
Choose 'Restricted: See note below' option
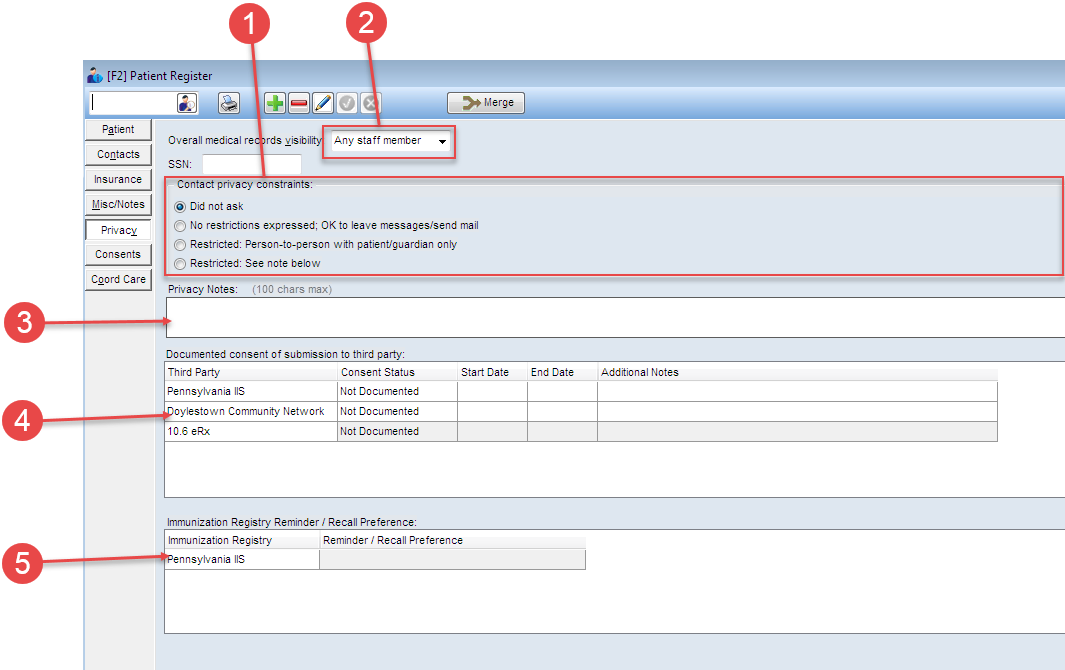[x=180, y=264]
